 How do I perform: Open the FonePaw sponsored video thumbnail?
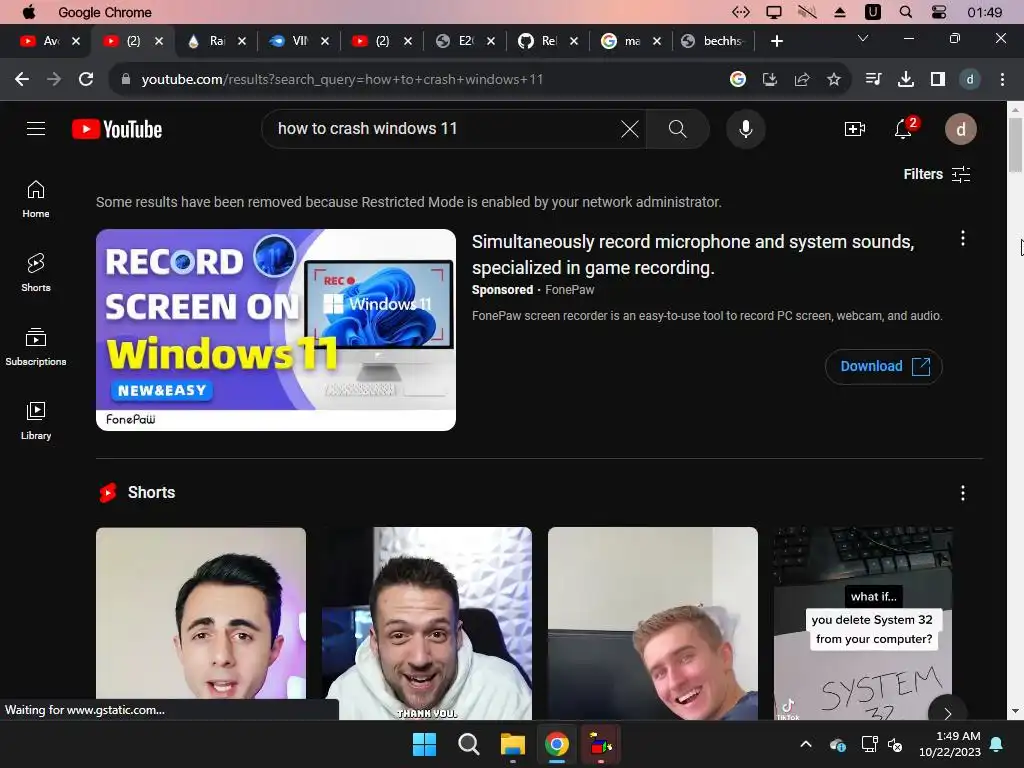(276, 329)
